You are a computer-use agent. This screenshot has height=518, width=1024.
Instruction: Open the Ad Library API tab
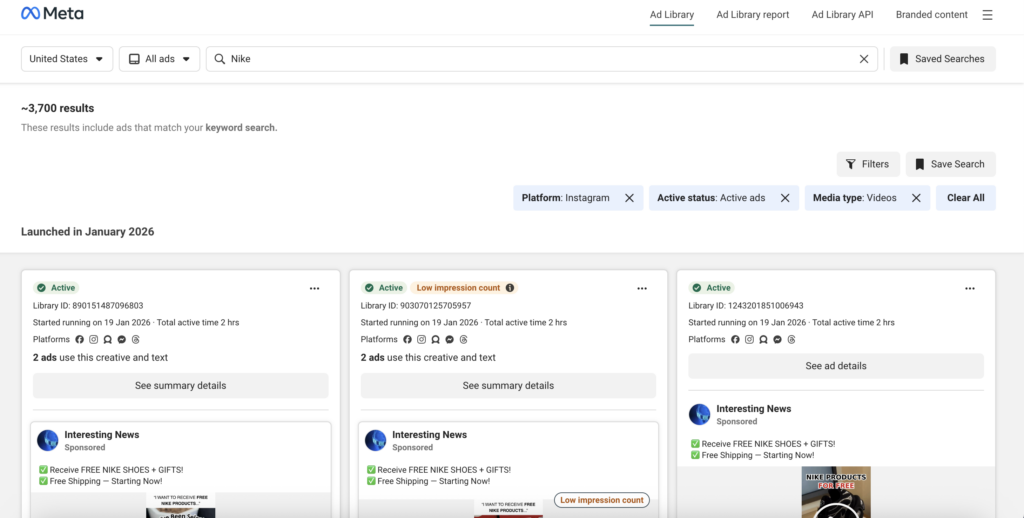point(842,15)
